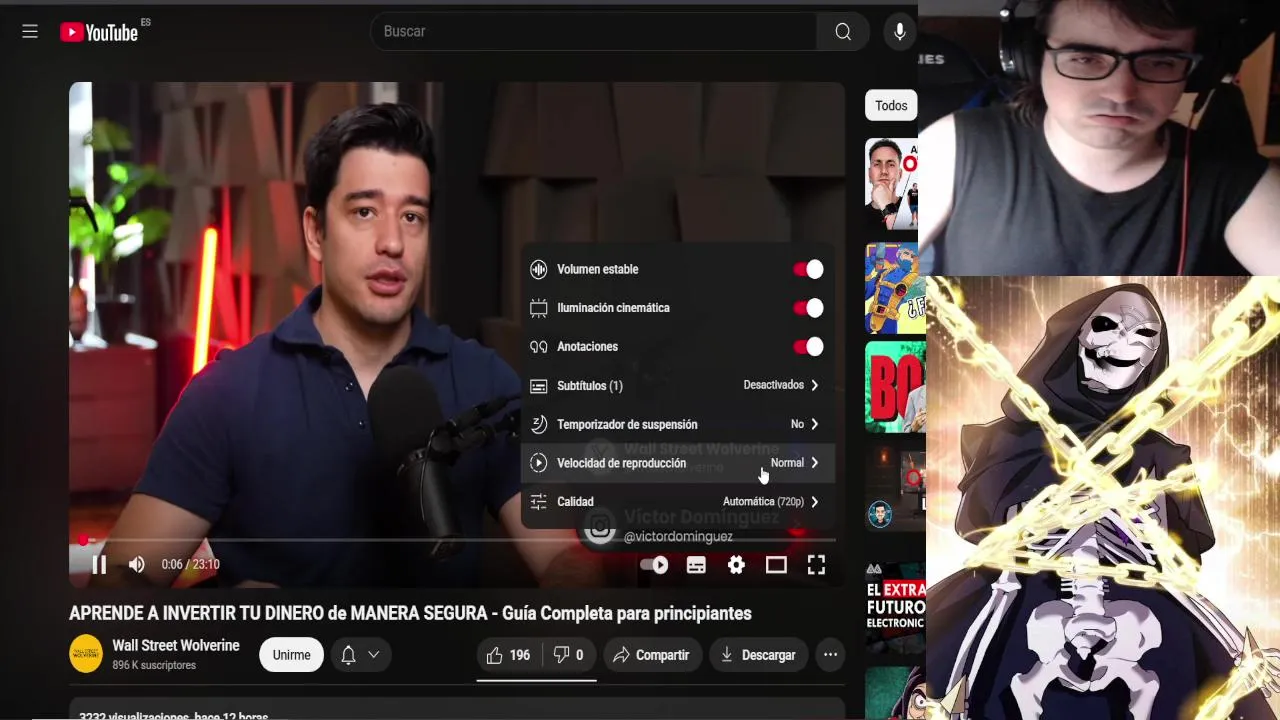Mute the video volume speaker icon
The height and width of the screenshot is (720, 1280).
(137, 565)
